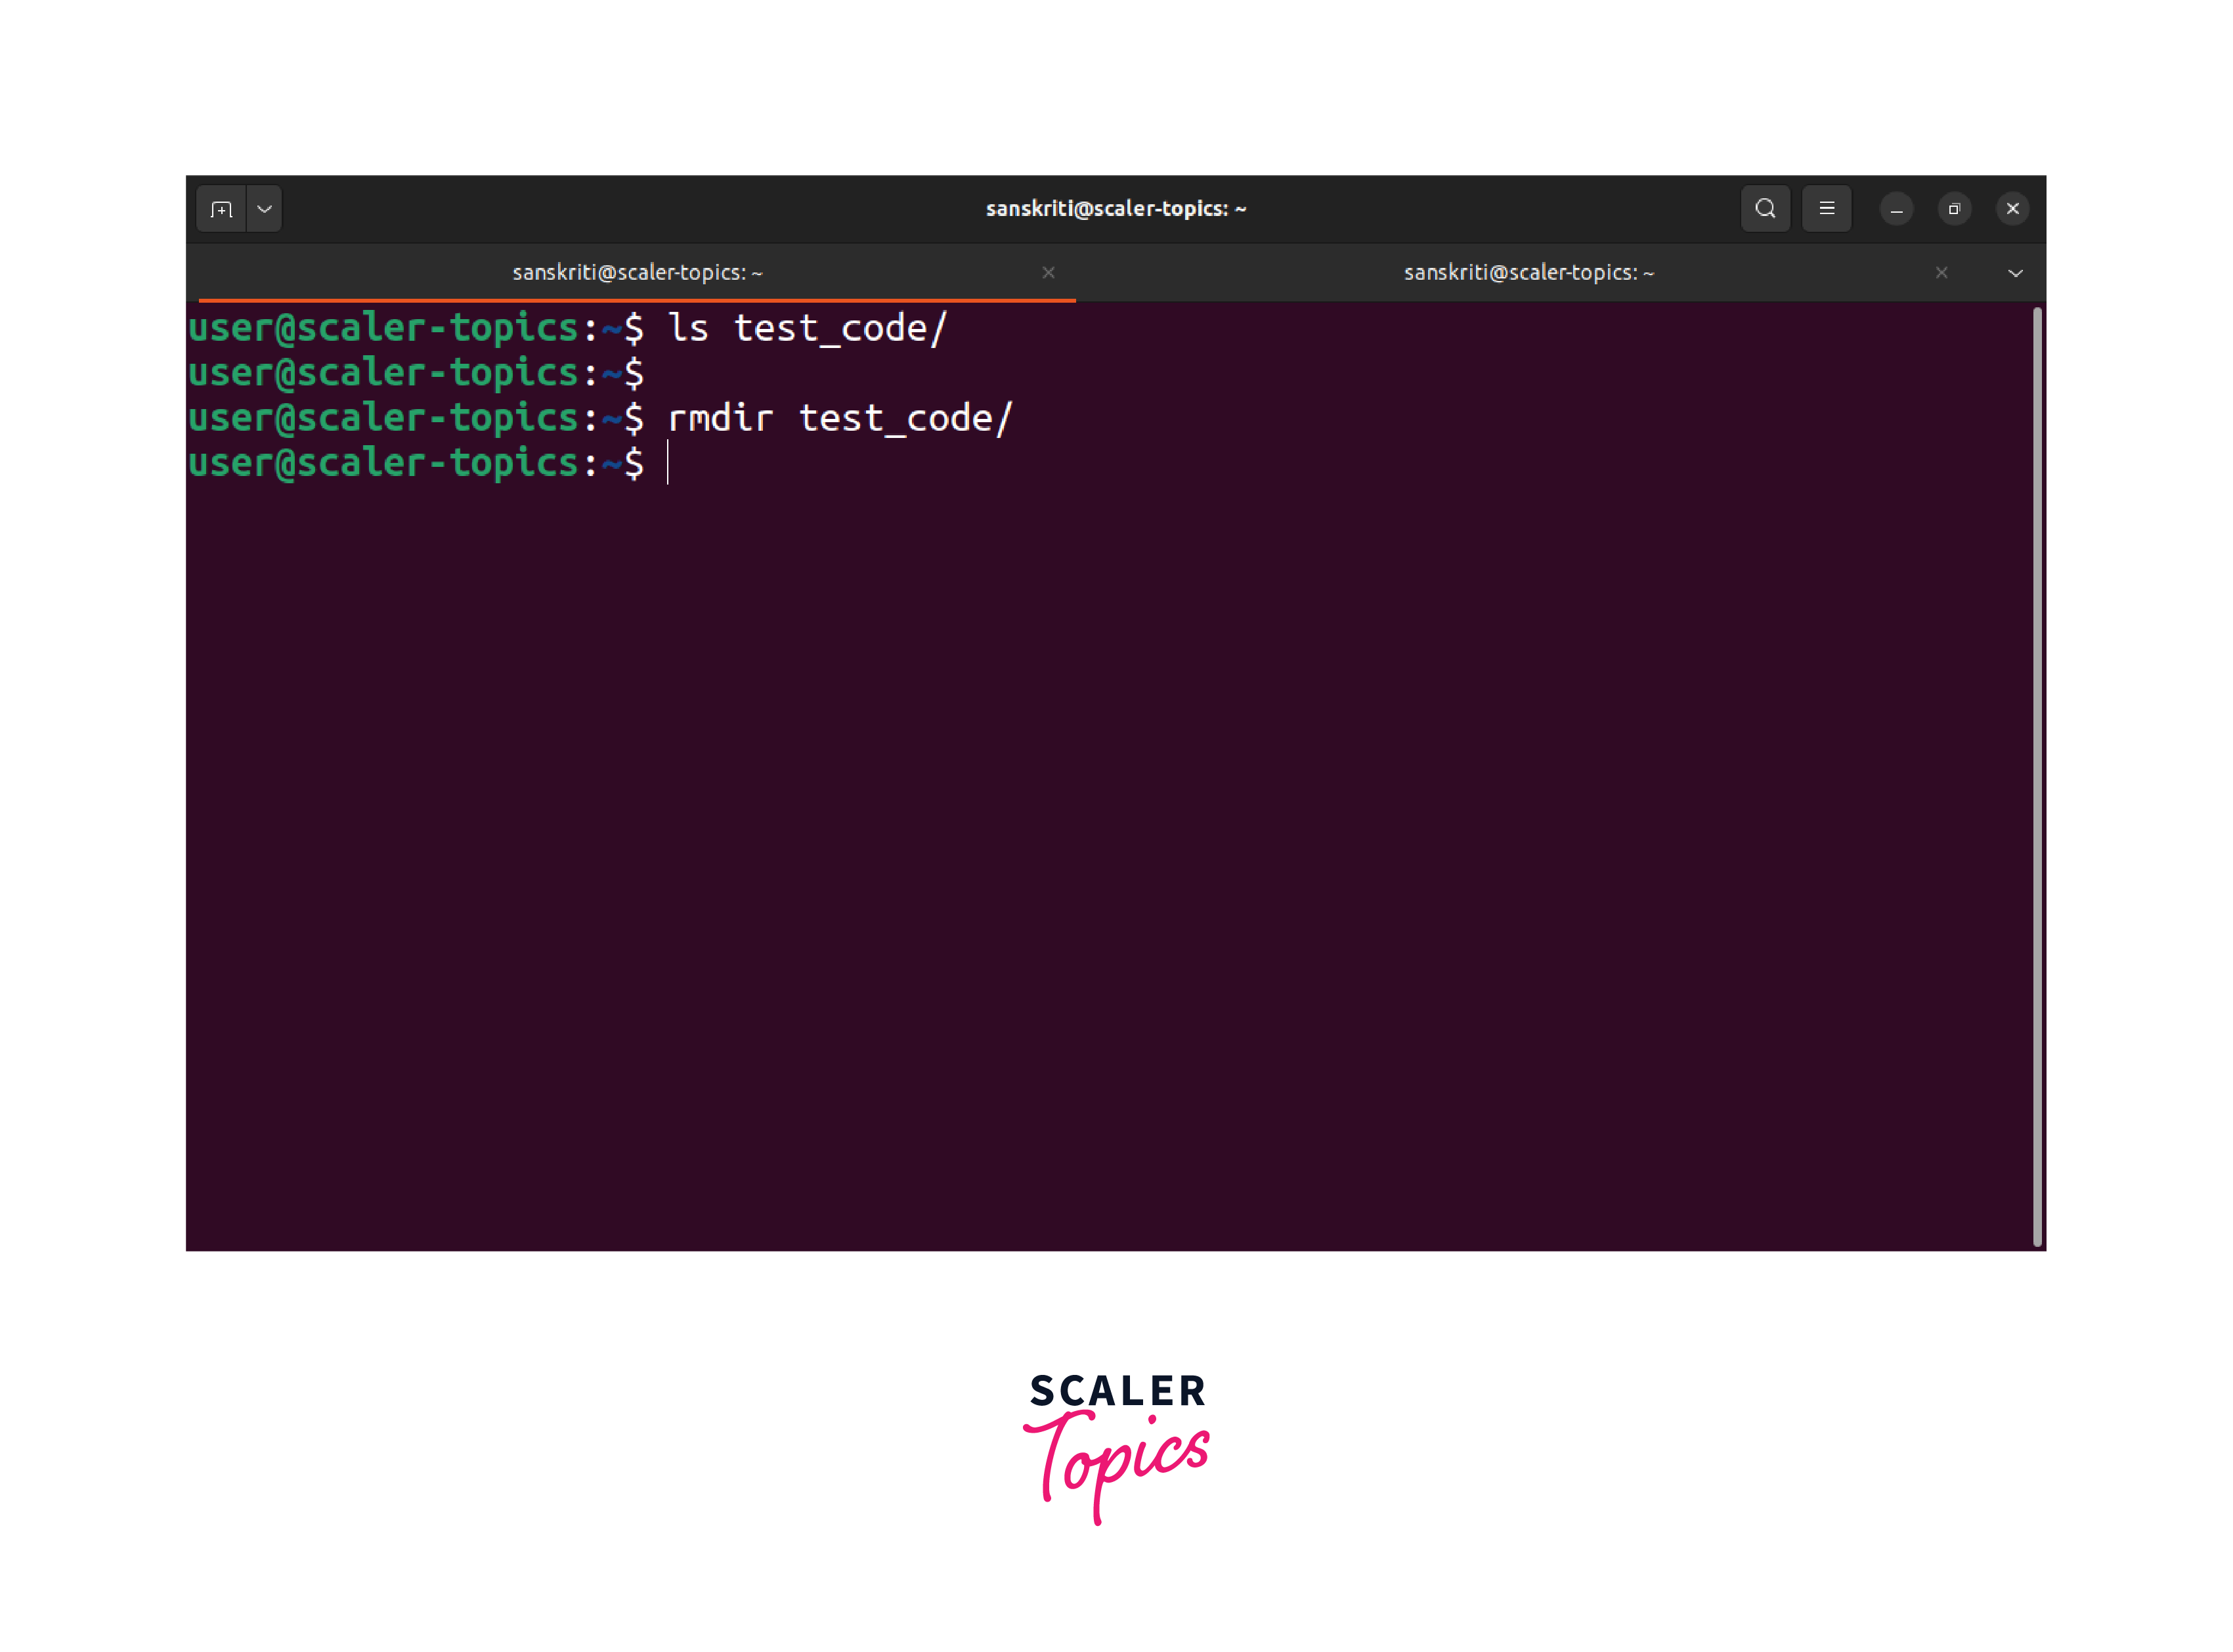Close the first terminal tab
The width and height of the screenshot is (2233, 1652).
(1048, 273)
